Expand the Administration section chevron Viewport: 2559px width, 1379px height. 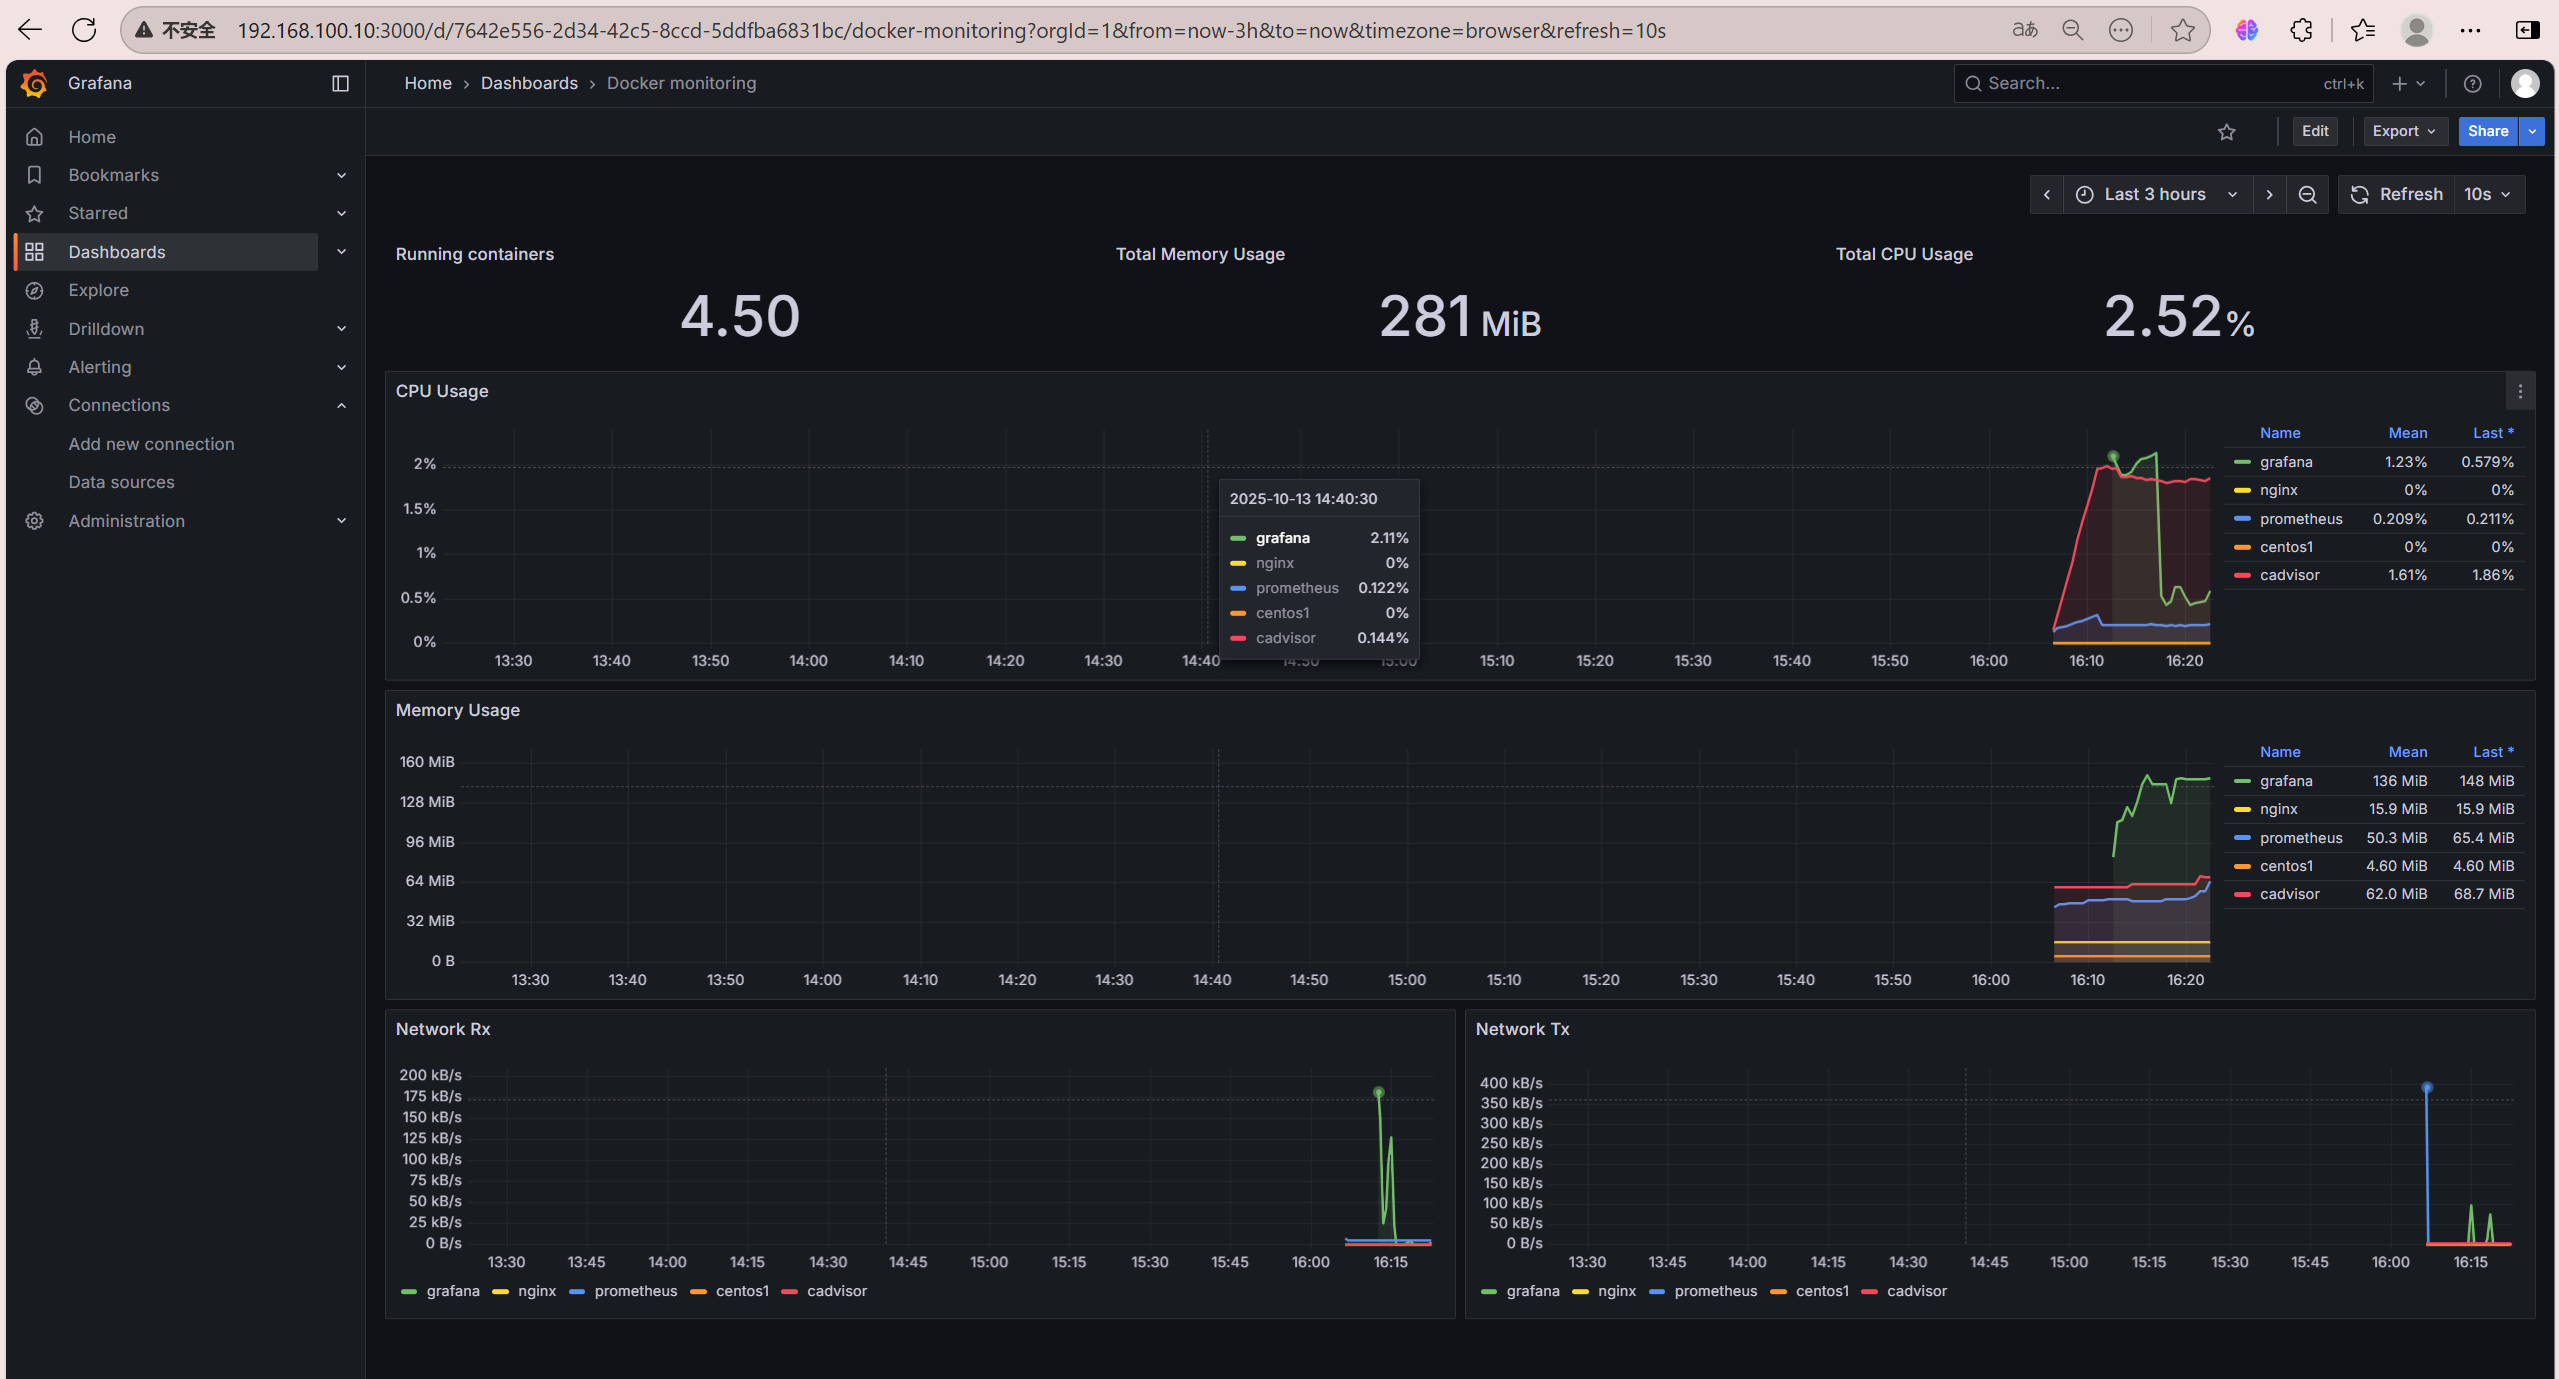(x=341, y=521)
